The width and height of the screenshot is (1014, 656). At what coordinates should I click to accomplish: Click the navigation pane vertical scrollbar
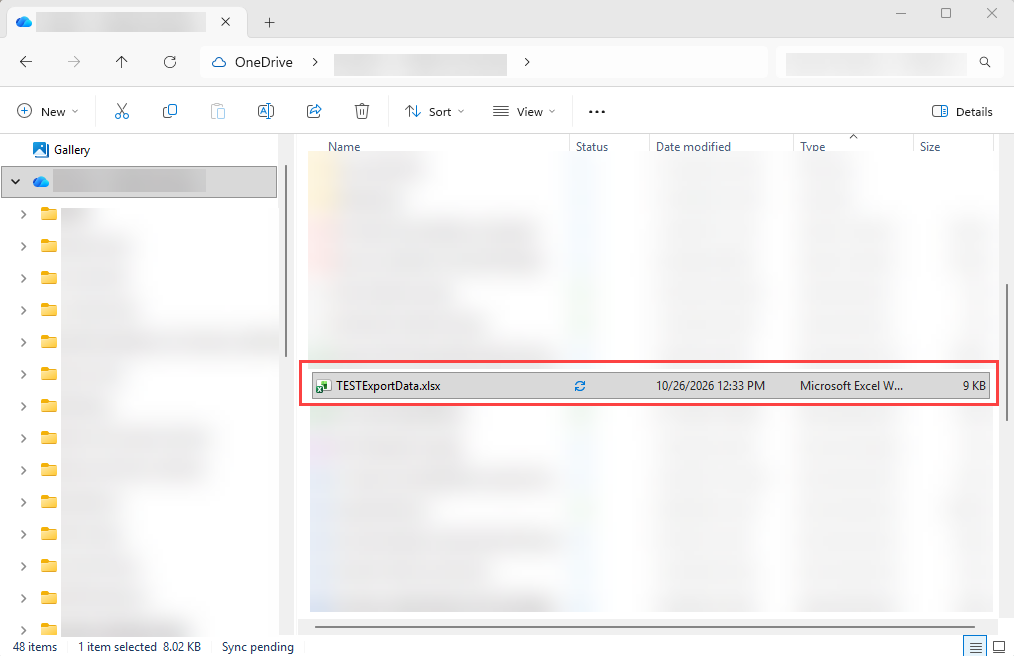[285, 260]
